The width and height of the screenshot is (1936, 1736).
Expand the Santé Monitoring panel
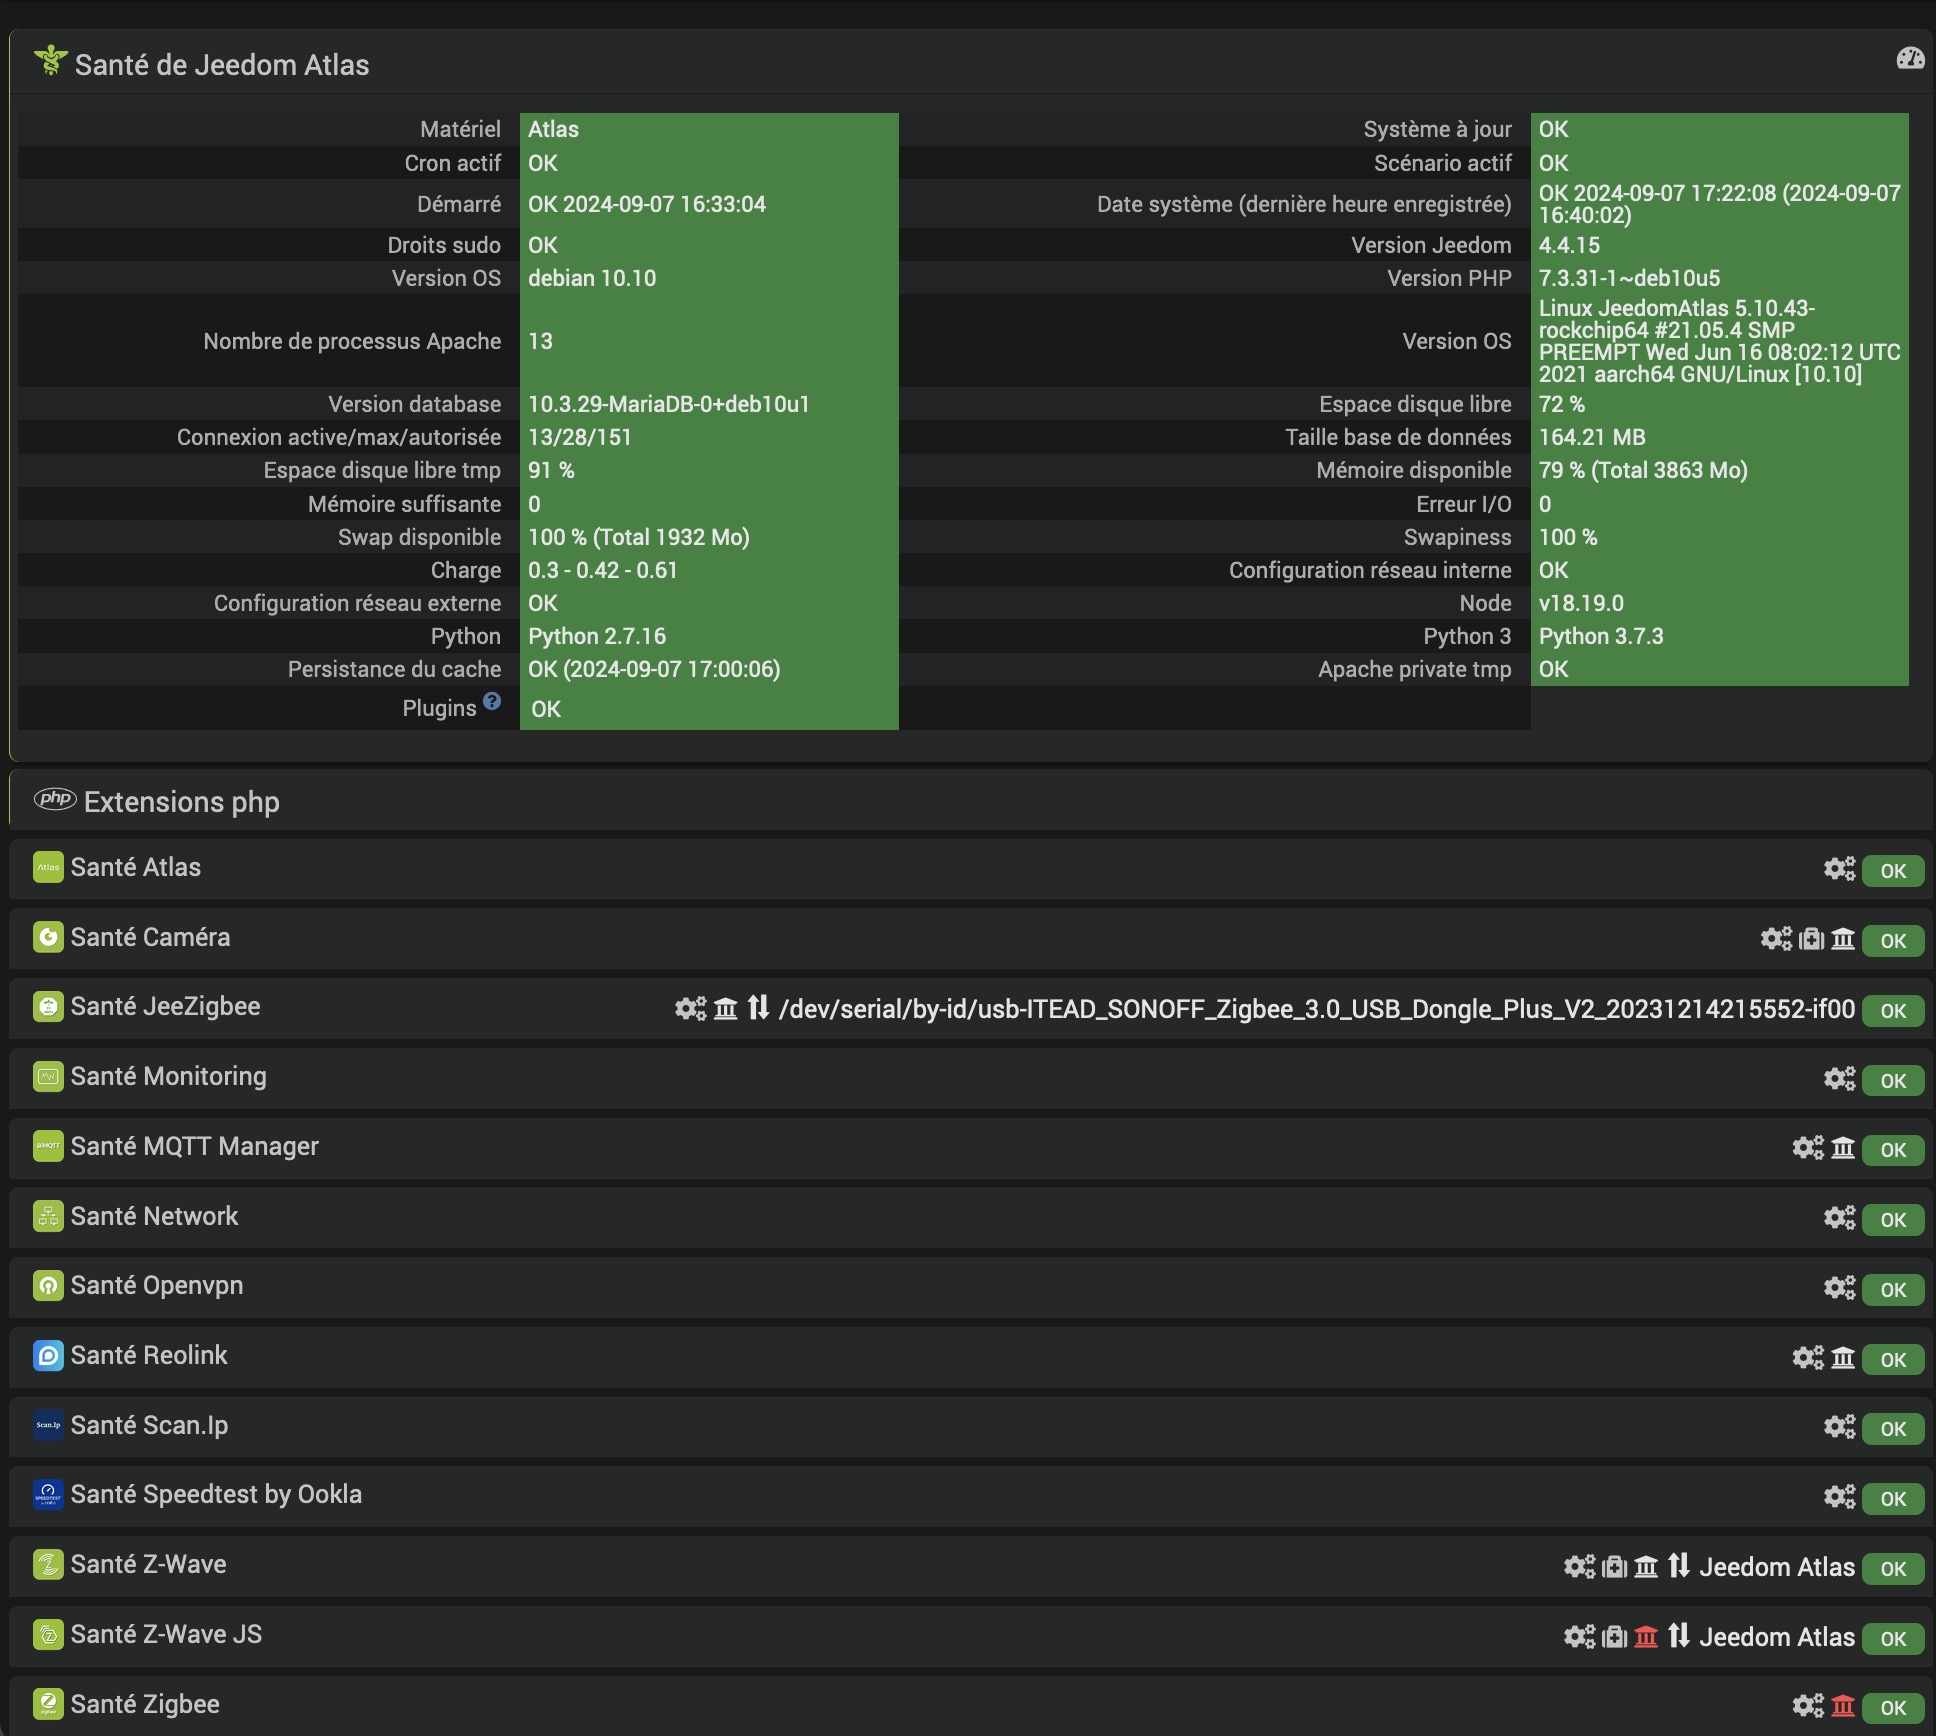pyautogui.click(x=168, y=1077)
